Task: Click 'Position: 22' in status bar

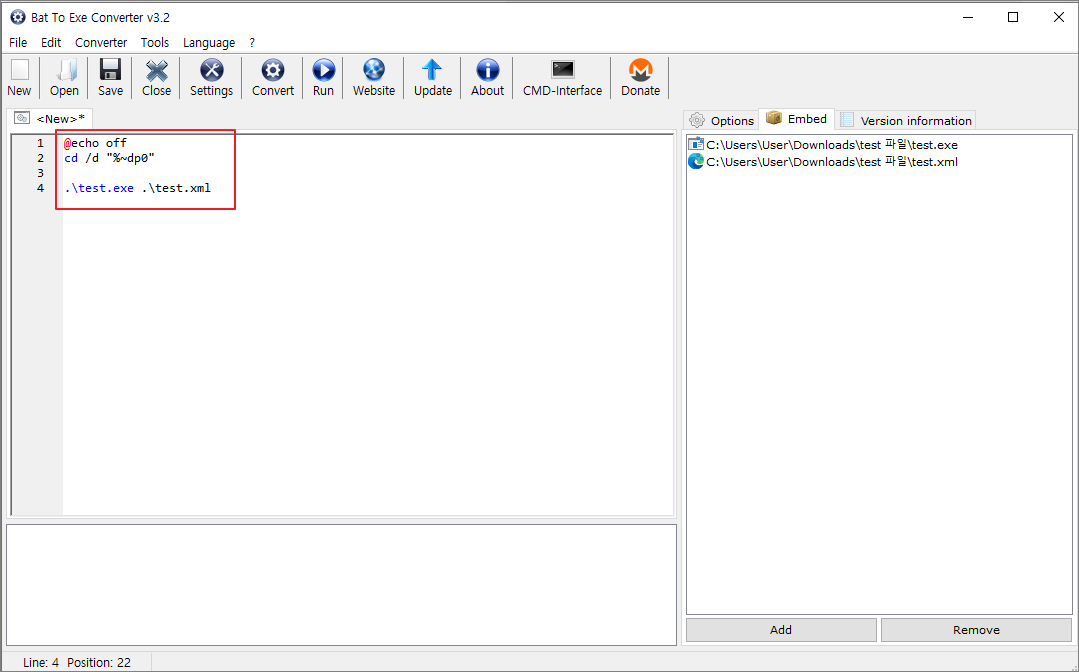Action: coord(99,663)
